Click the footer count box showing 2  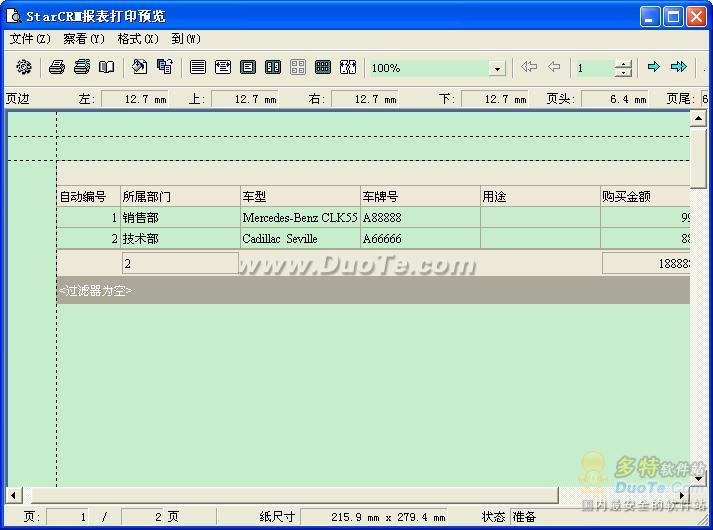[181, 264]
